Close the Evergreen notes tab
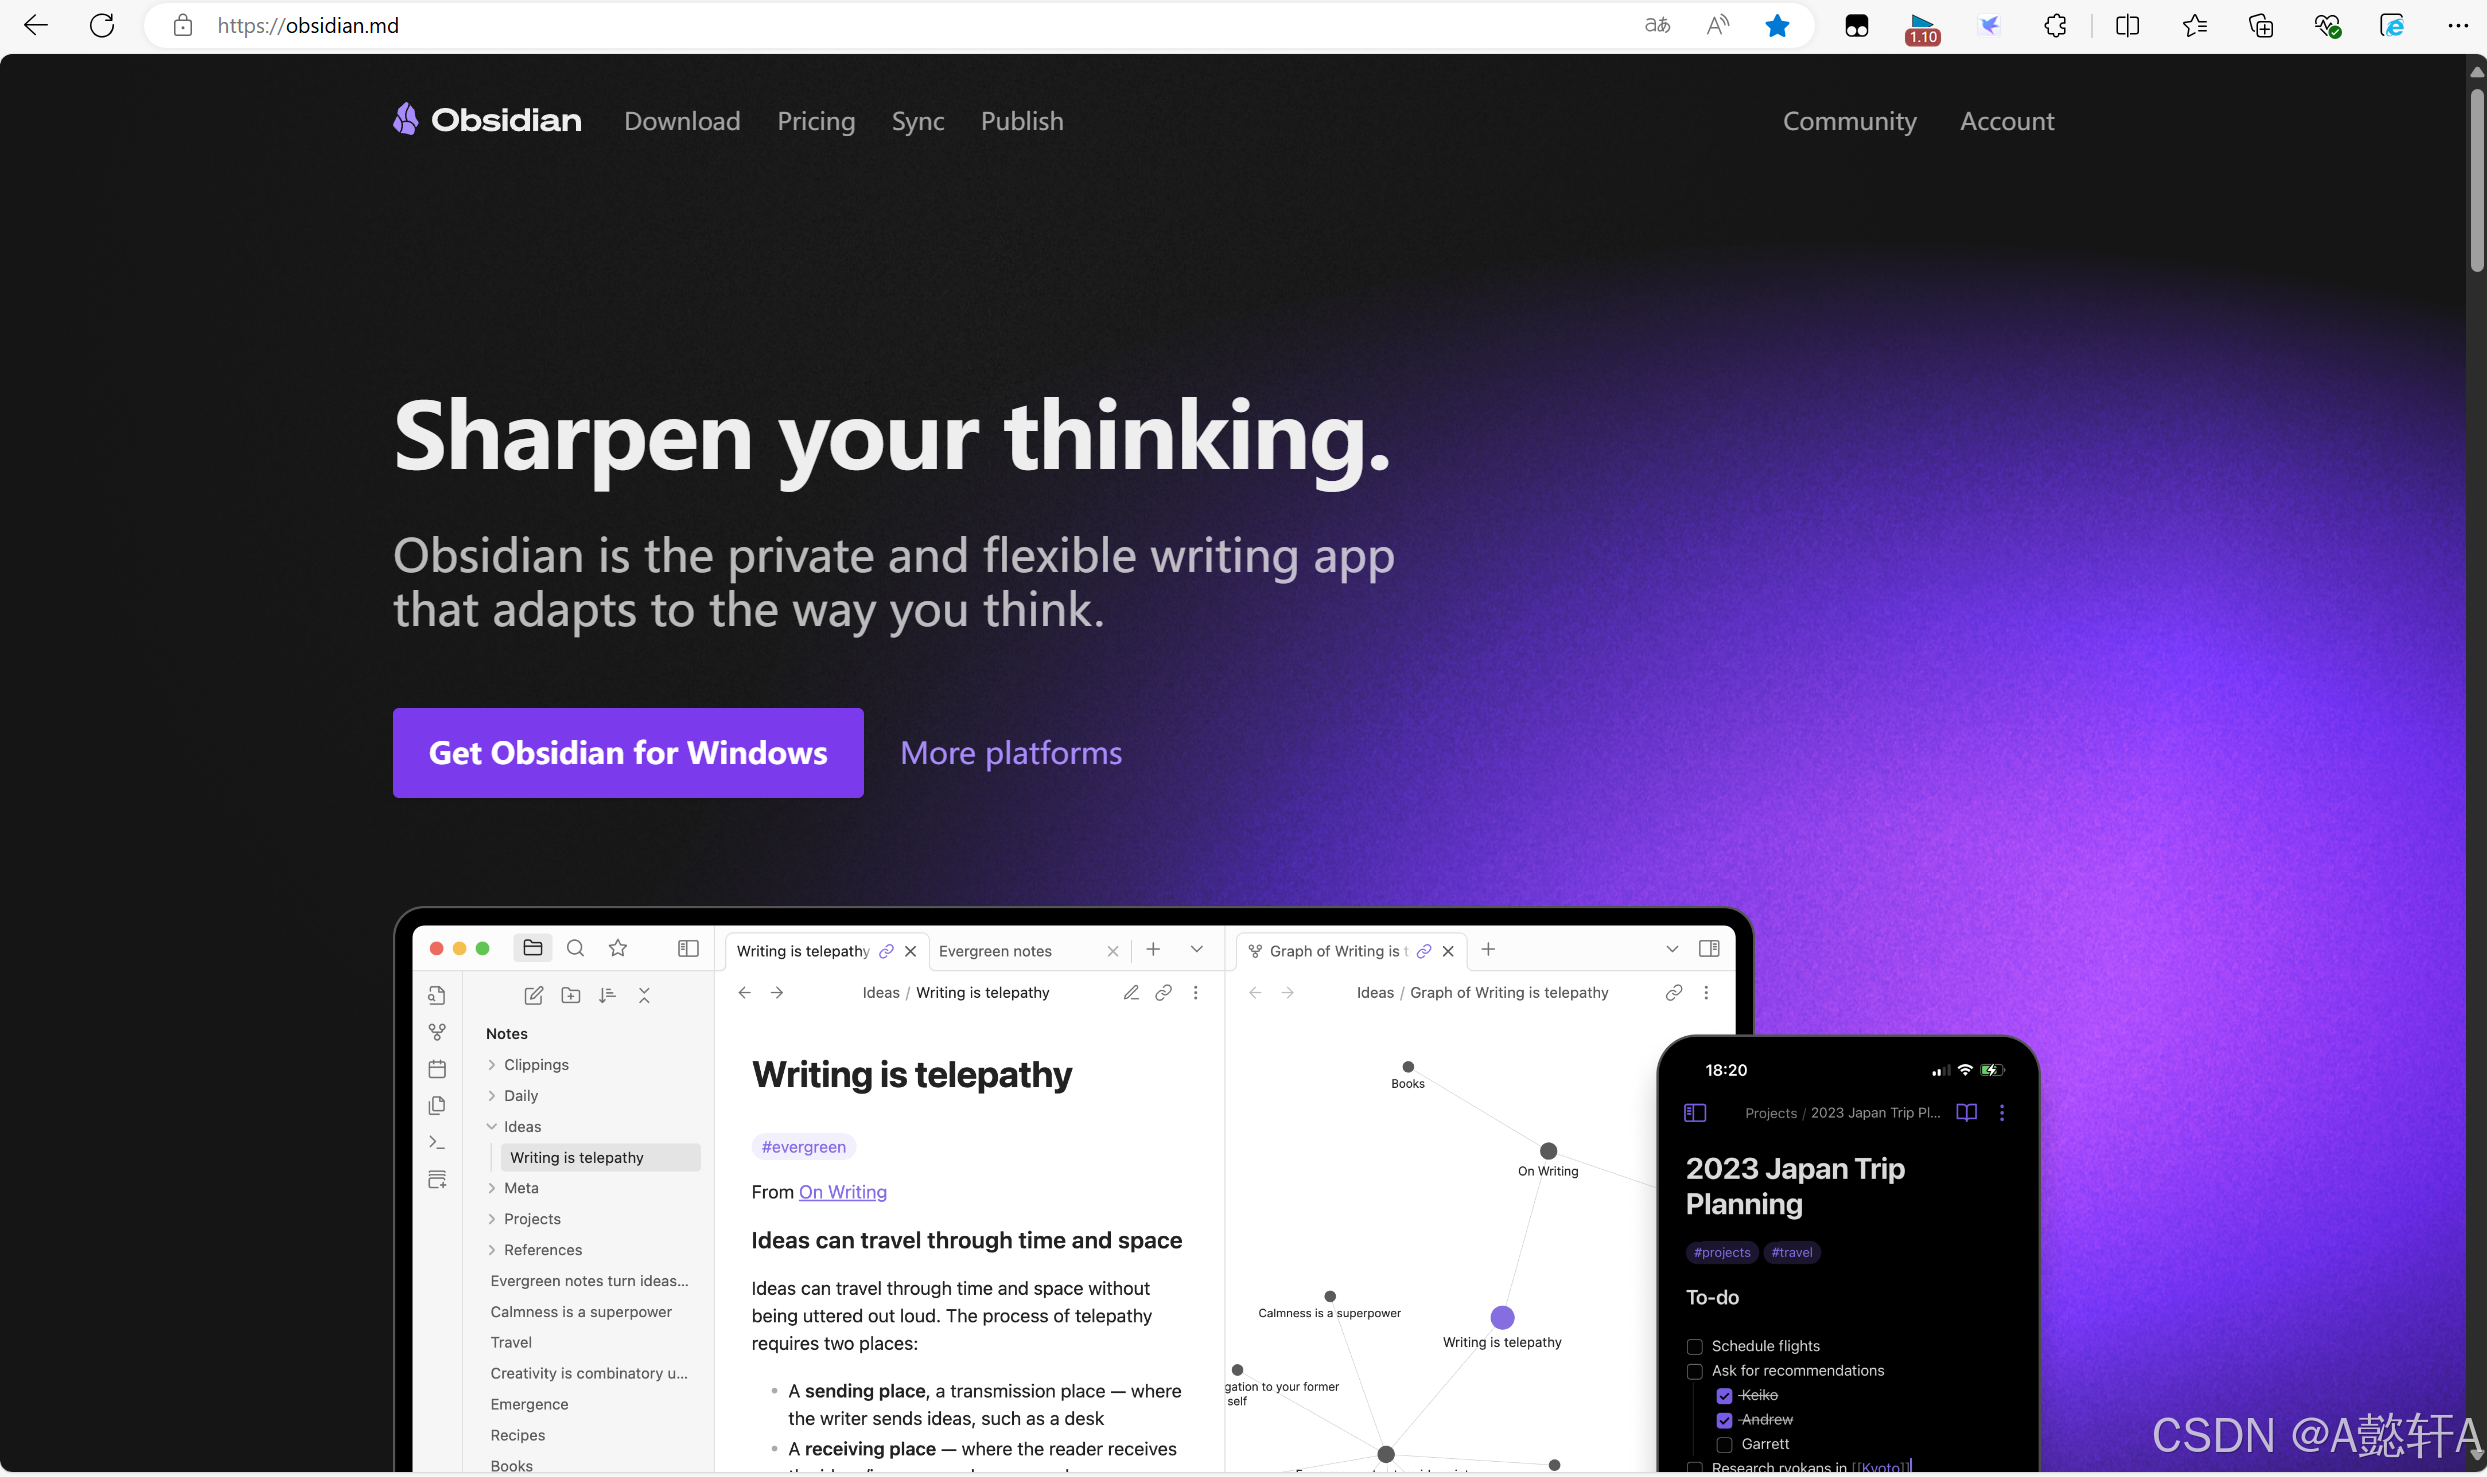This screenshot has height=1477, width=2487. pos(1113,951)
